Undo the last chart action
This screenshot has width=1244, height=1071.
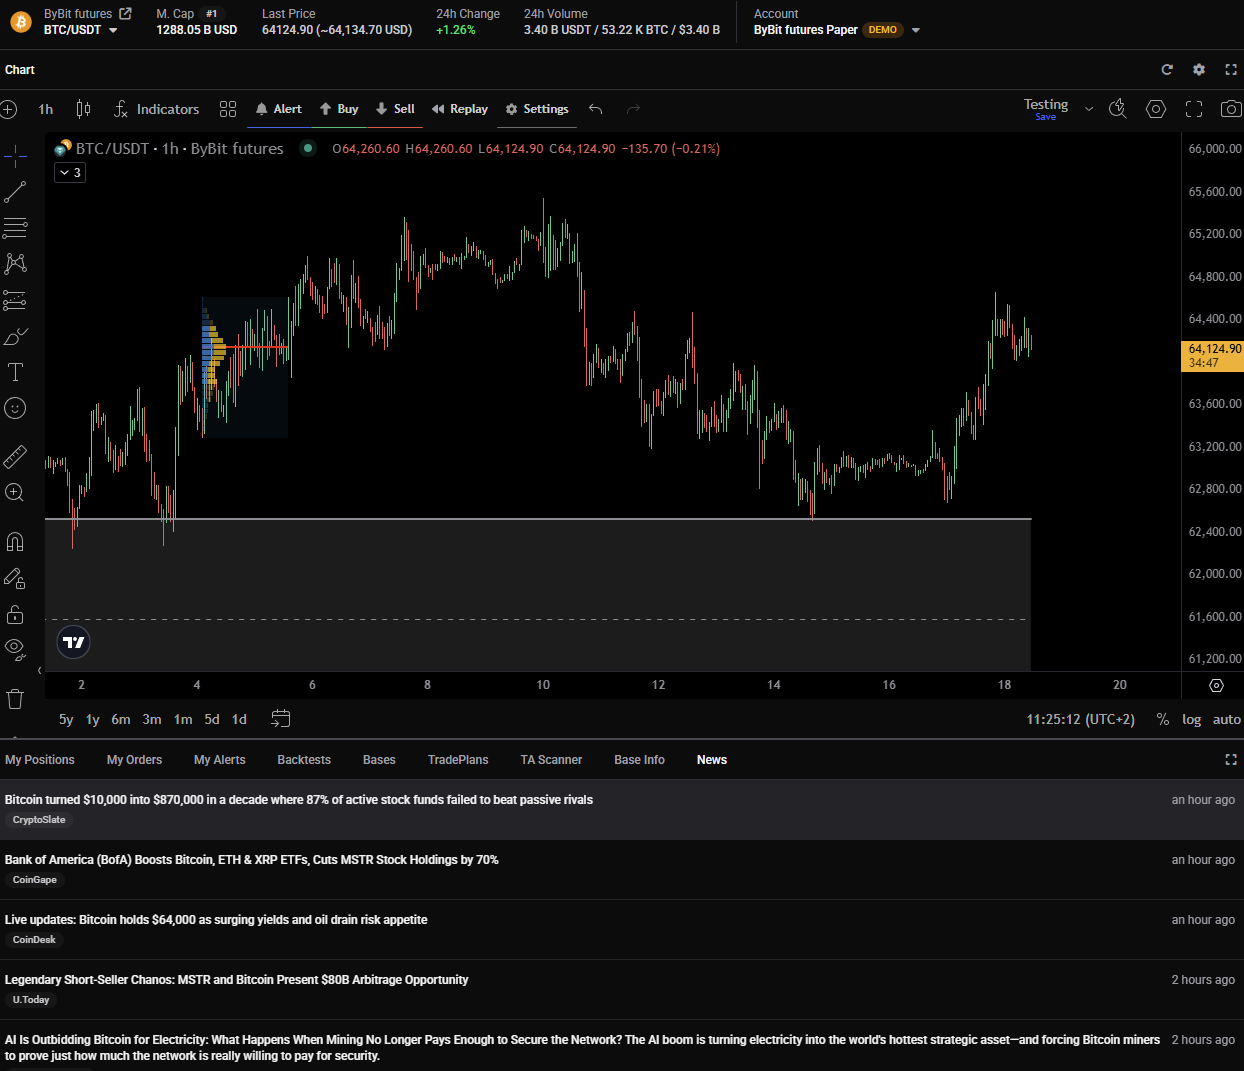(x=596, y=109)
